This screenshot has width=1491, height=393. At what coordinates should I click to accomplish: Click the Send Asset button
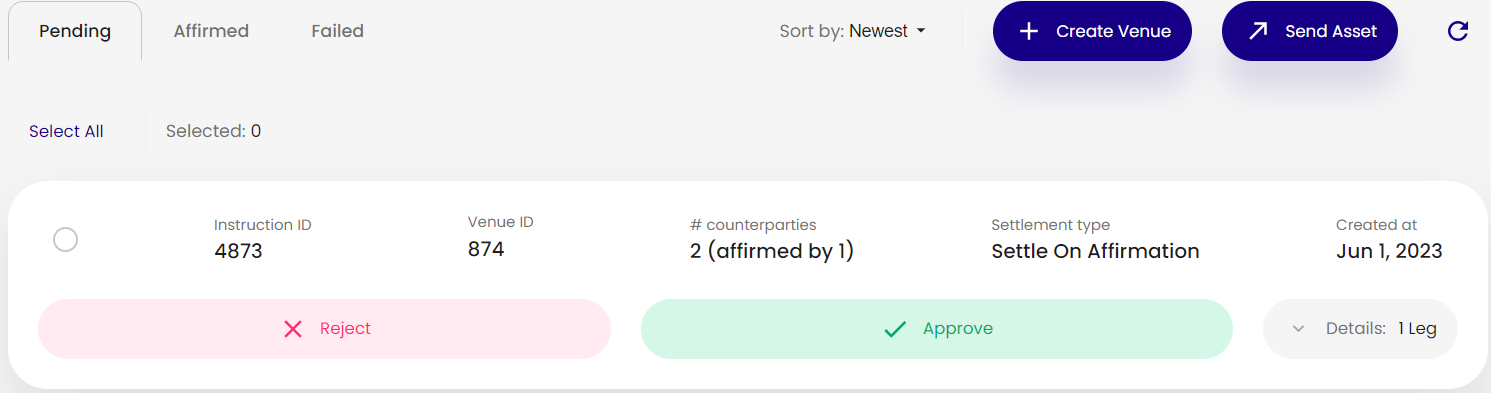1310,31
